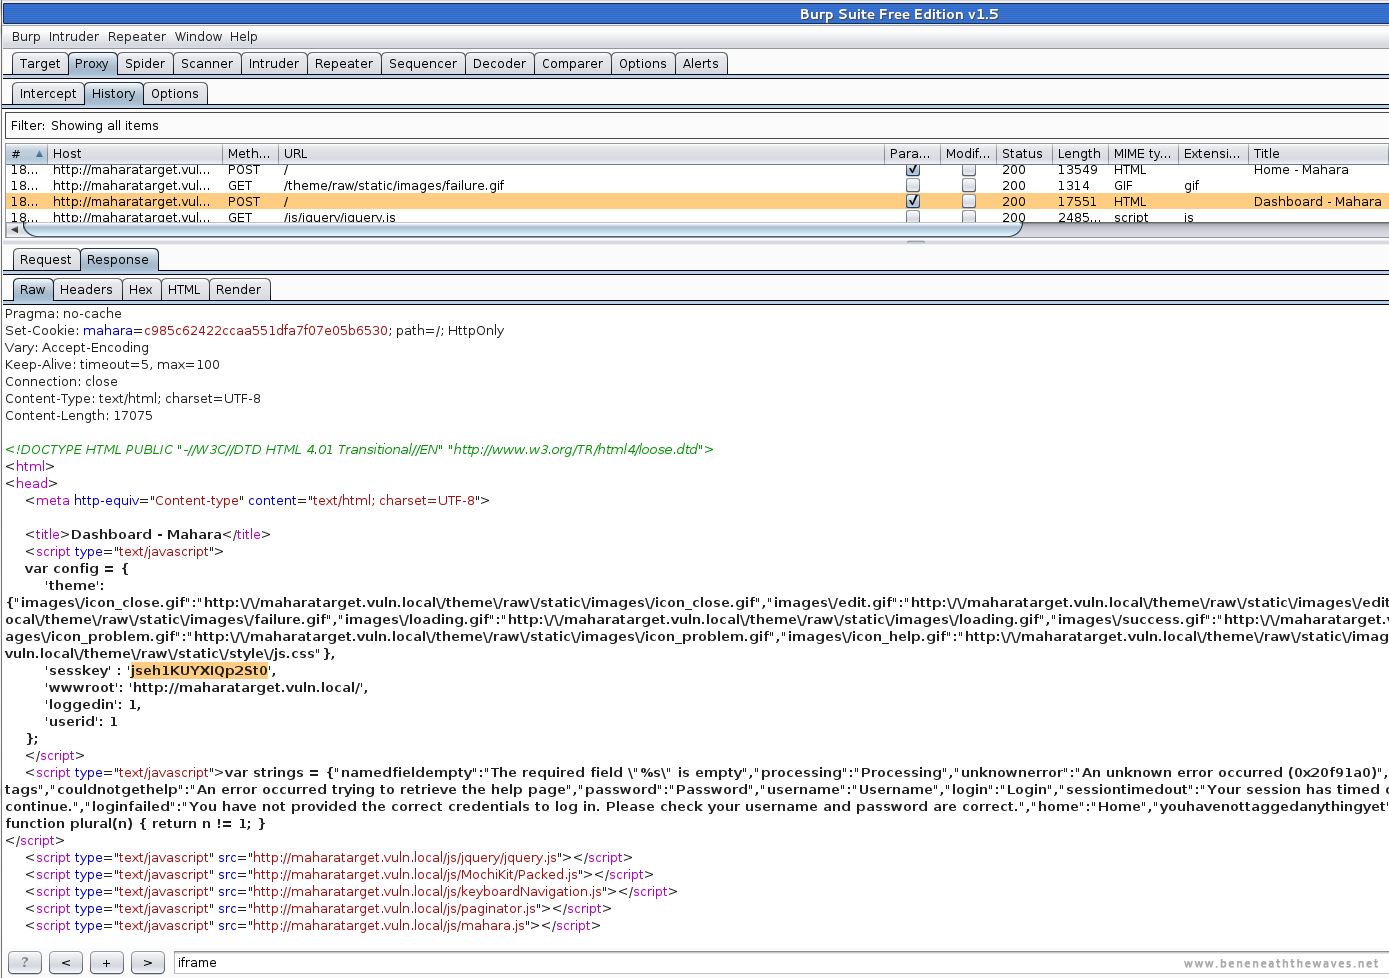The image size is (1389, 978).
Task: Open search help with ? button
Action: [x=24, y=962]
